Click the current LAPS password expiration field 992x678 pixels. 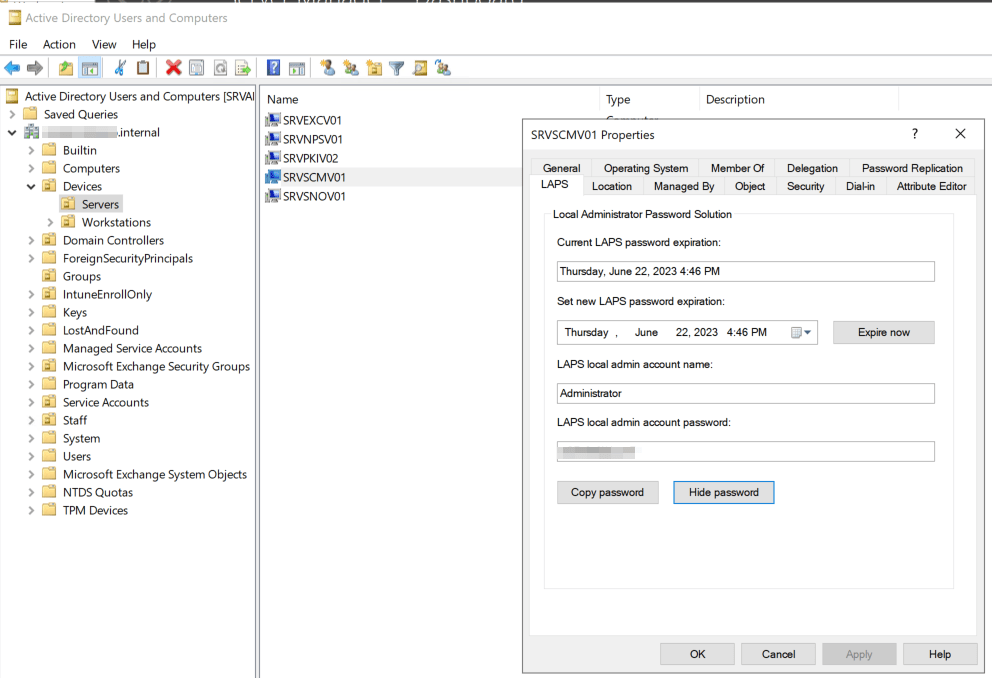coord(745,271)
